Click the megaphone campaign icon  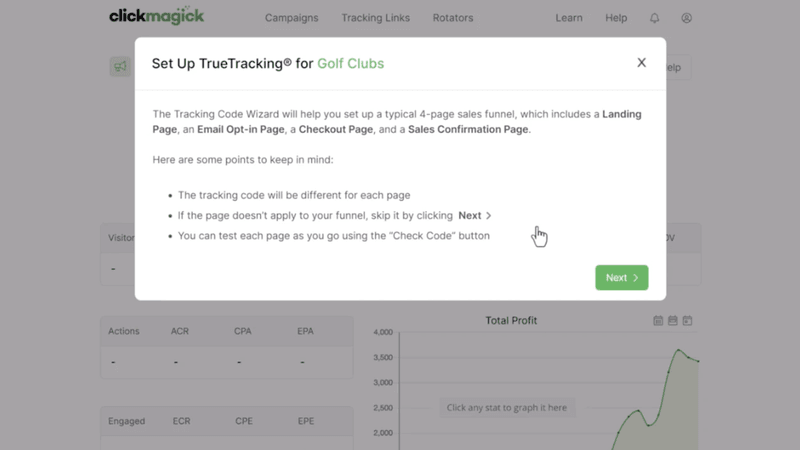coord(120,67)
